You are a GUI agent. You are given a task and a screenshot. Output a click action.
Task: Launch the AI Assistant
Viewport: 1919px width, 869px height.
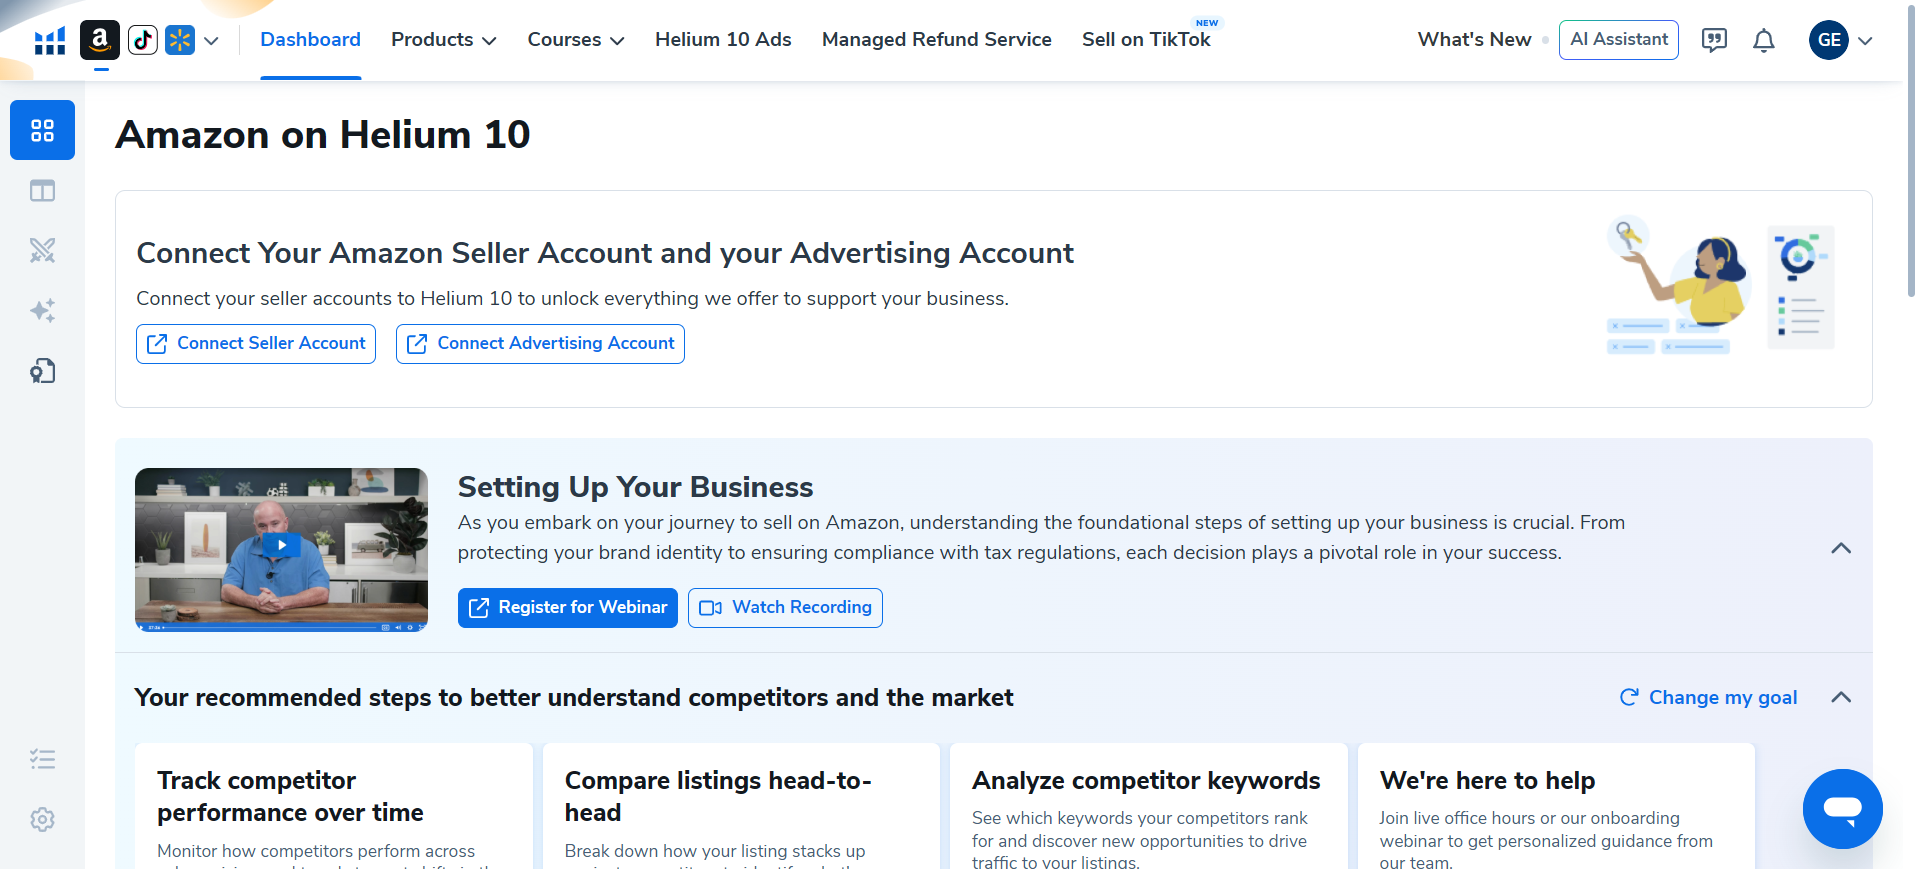point(1618,40)
